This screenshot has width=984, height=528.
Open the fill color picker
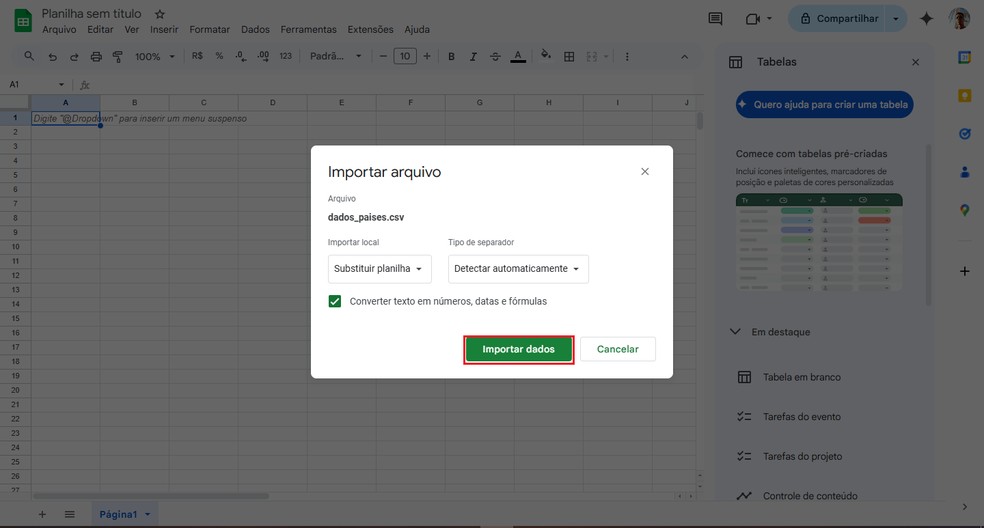click(x=546, y=55)
